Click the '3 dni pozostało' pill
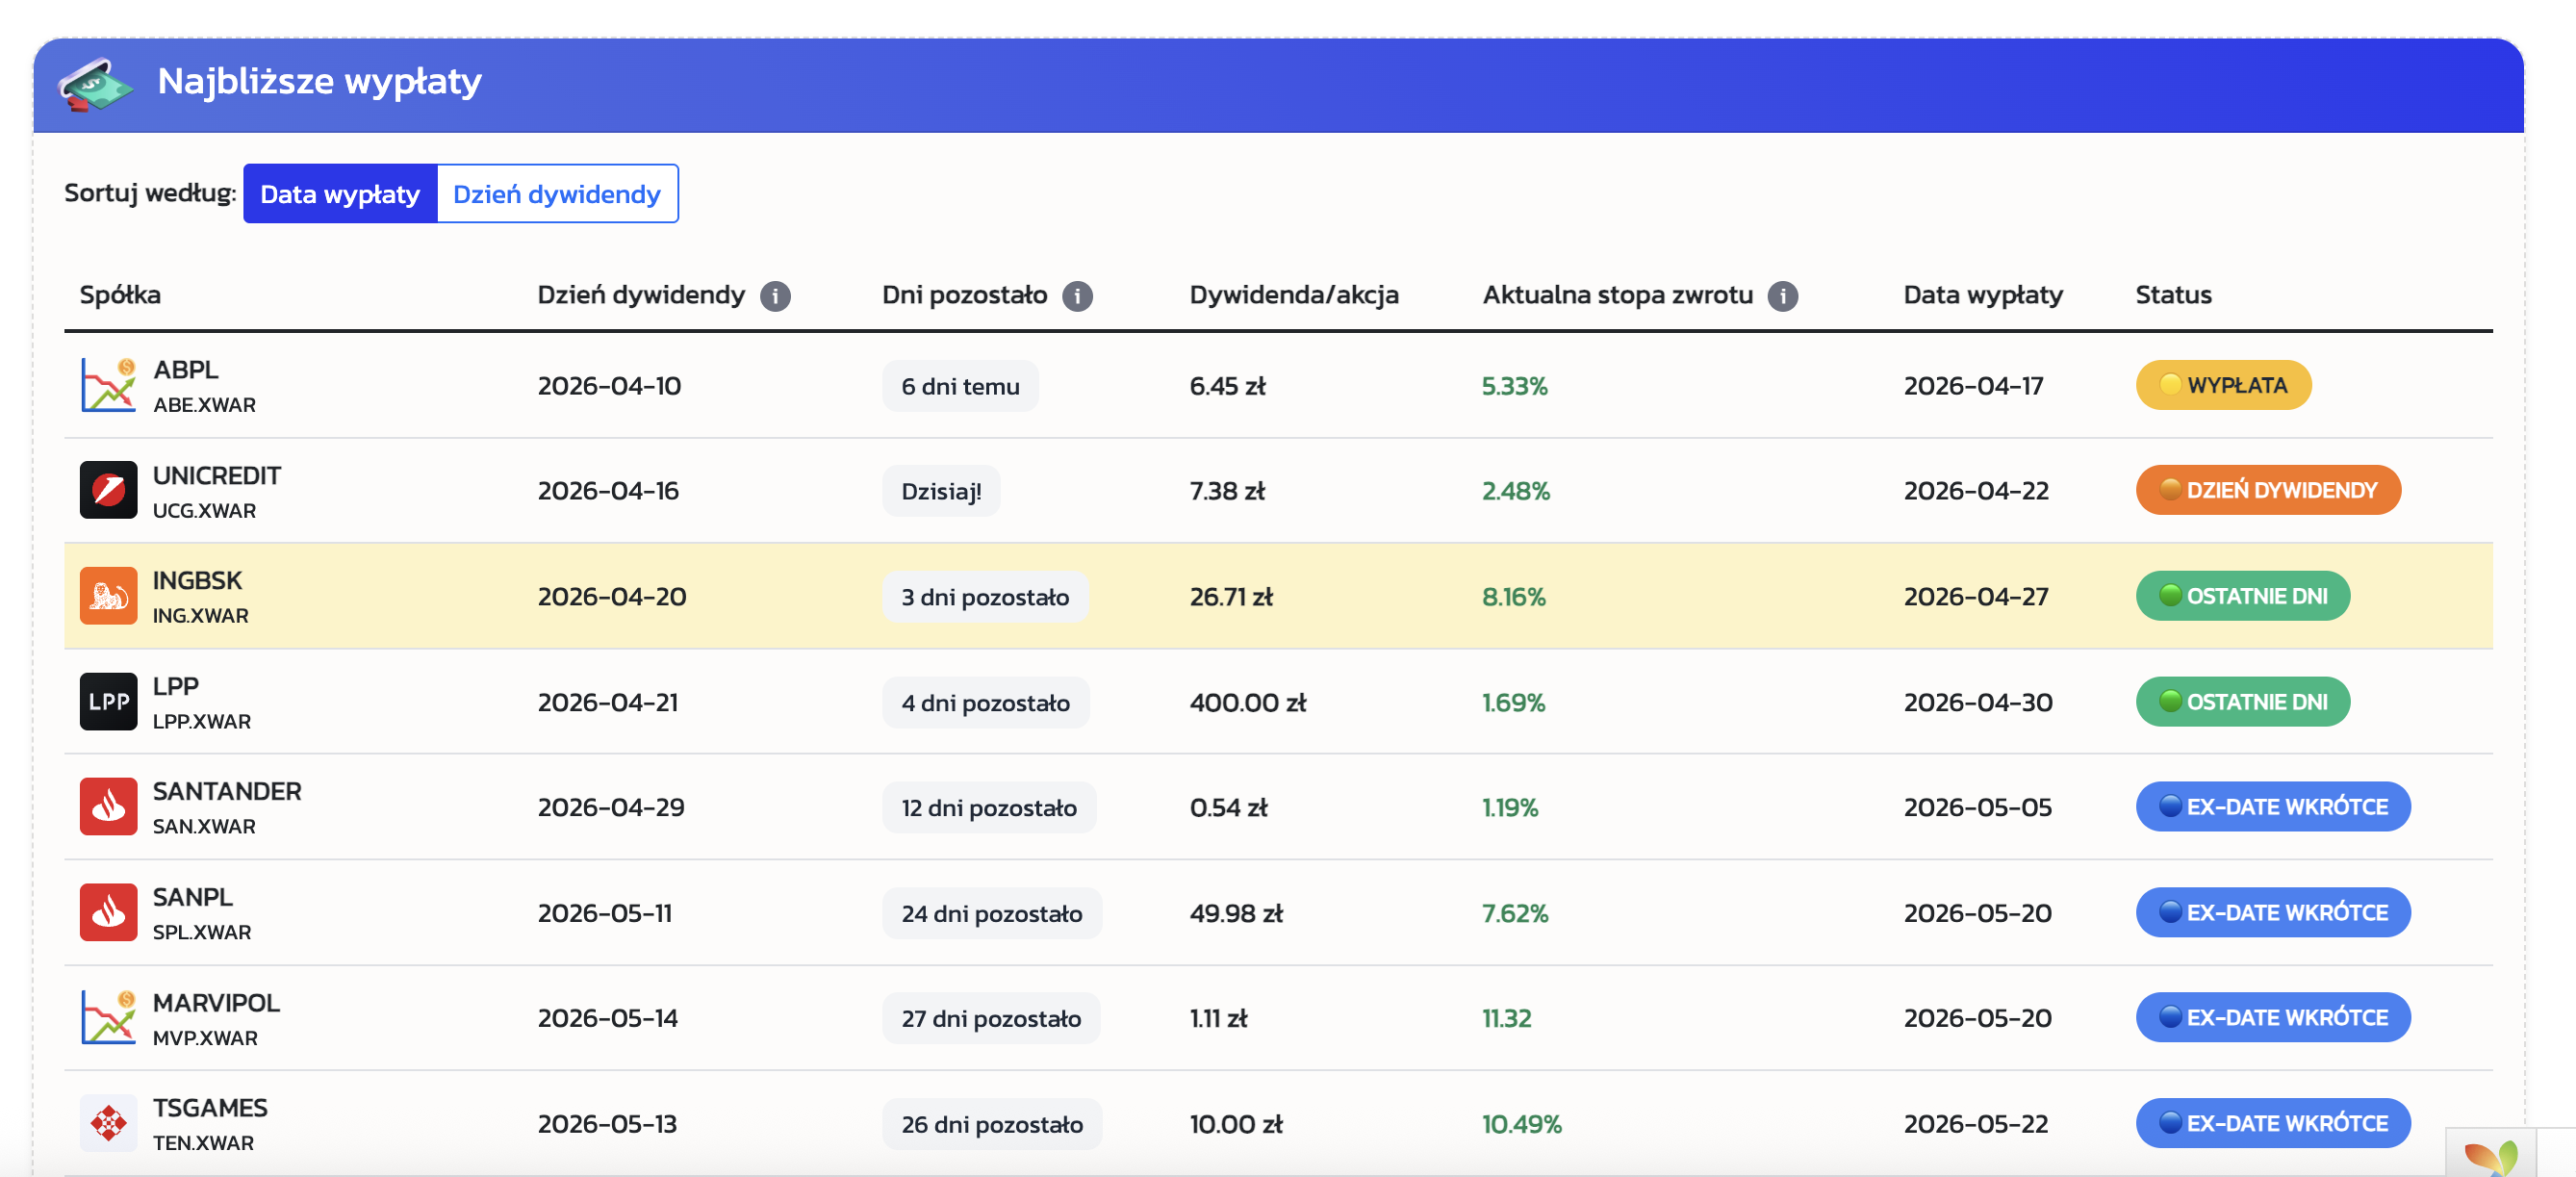The width and height of the screenshot is (2576, 1177). [x=984, y=597]
